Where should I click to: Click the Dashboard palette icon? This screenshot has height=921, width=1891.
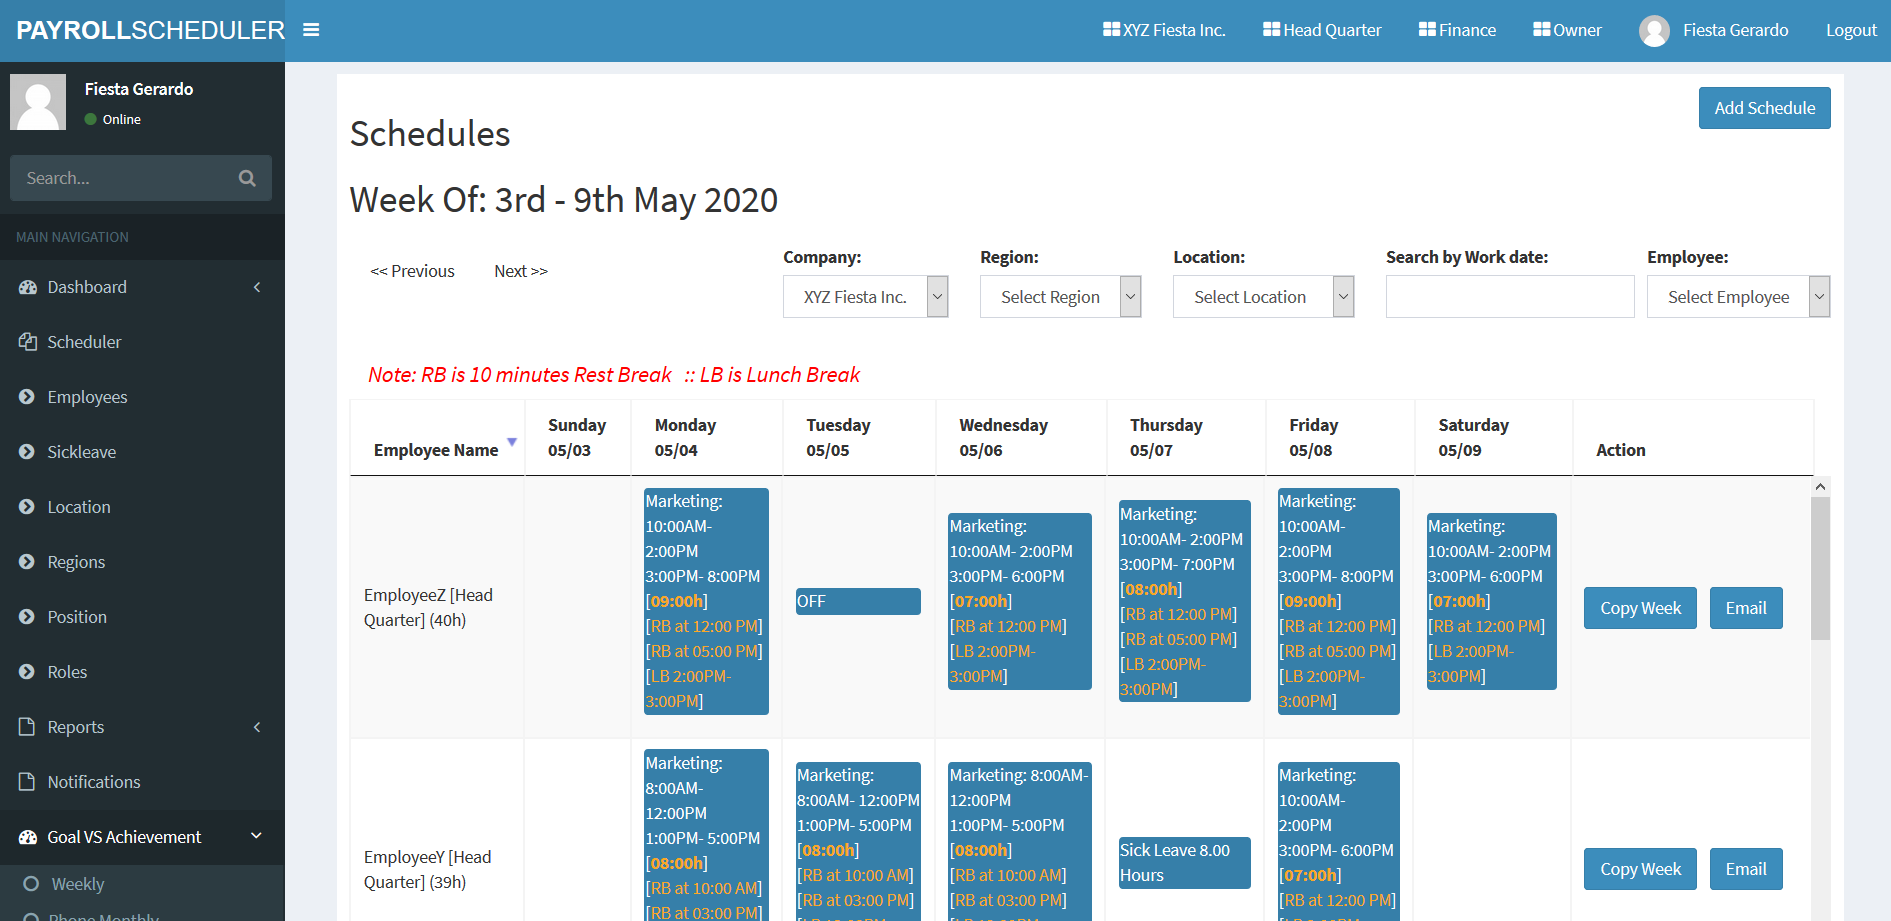tap(27, 287)
